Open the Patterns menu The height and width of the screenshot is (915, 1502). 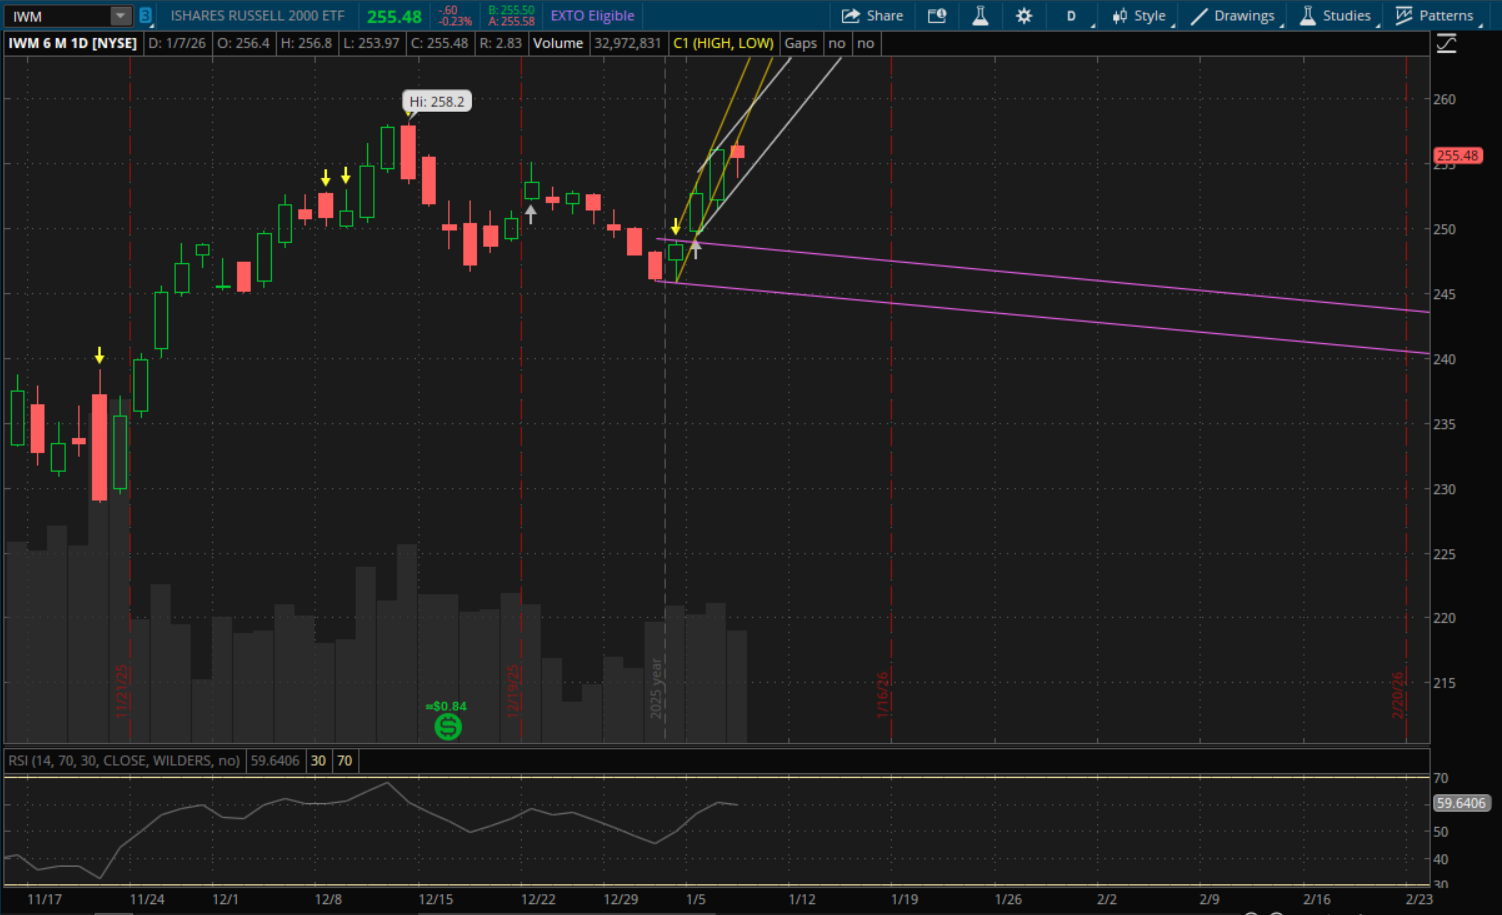pyautogui.click(x=1434, y=16)
